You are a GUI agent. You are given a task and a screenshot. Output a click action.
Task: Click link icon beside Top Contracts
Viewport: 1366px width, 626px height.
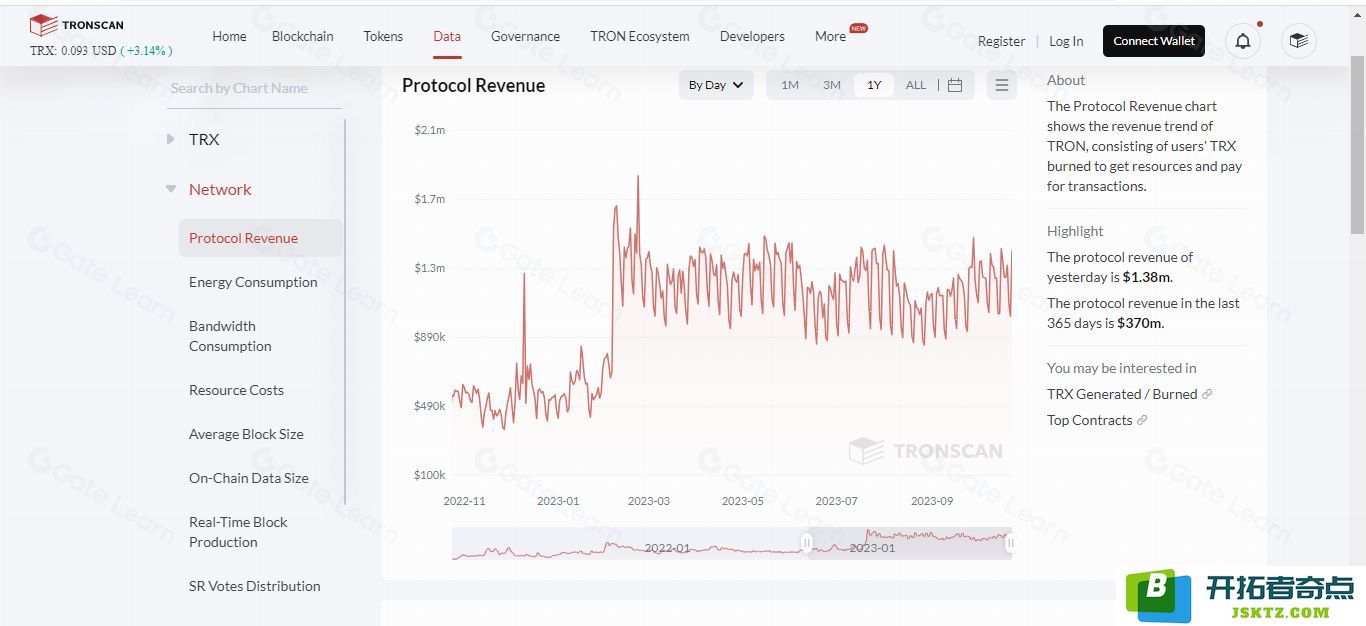1142,420
